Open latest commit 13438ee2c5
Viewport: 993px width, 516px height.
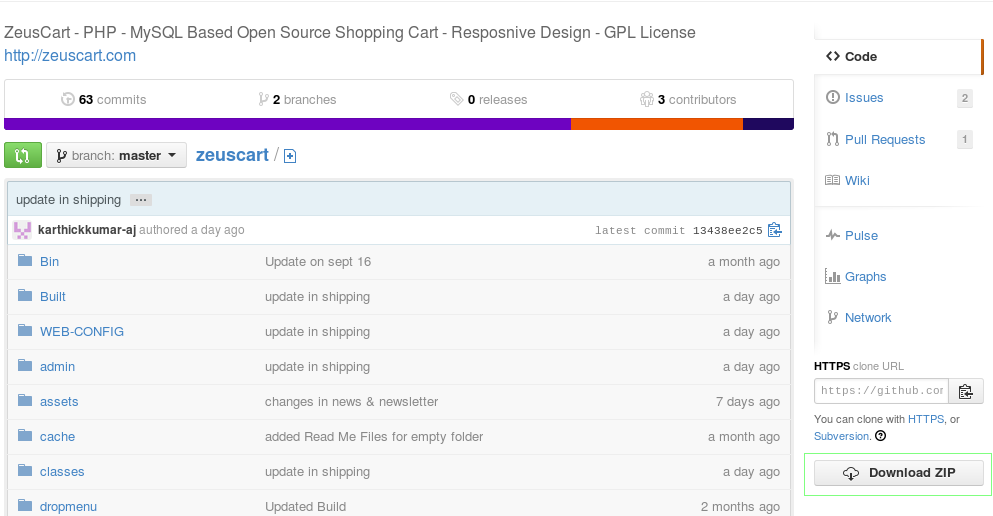(727, 230)
